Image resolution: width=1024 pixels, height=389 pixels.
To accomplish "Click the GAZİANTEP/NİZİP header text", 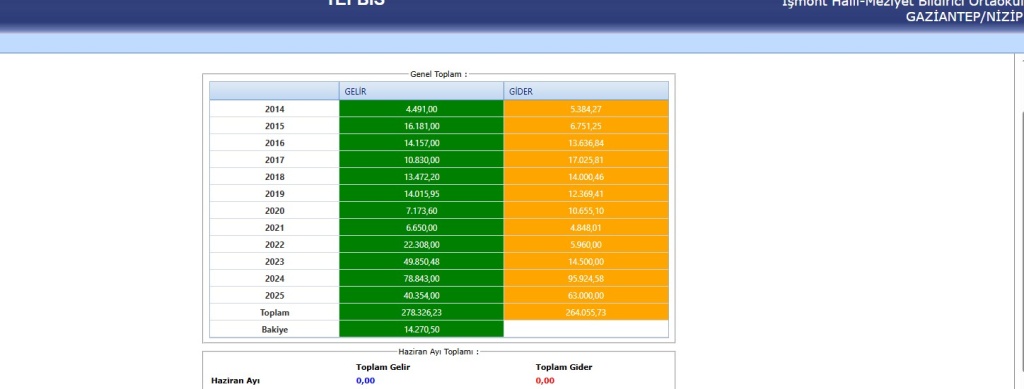I will pyautogui.click(x=965, y=18).
